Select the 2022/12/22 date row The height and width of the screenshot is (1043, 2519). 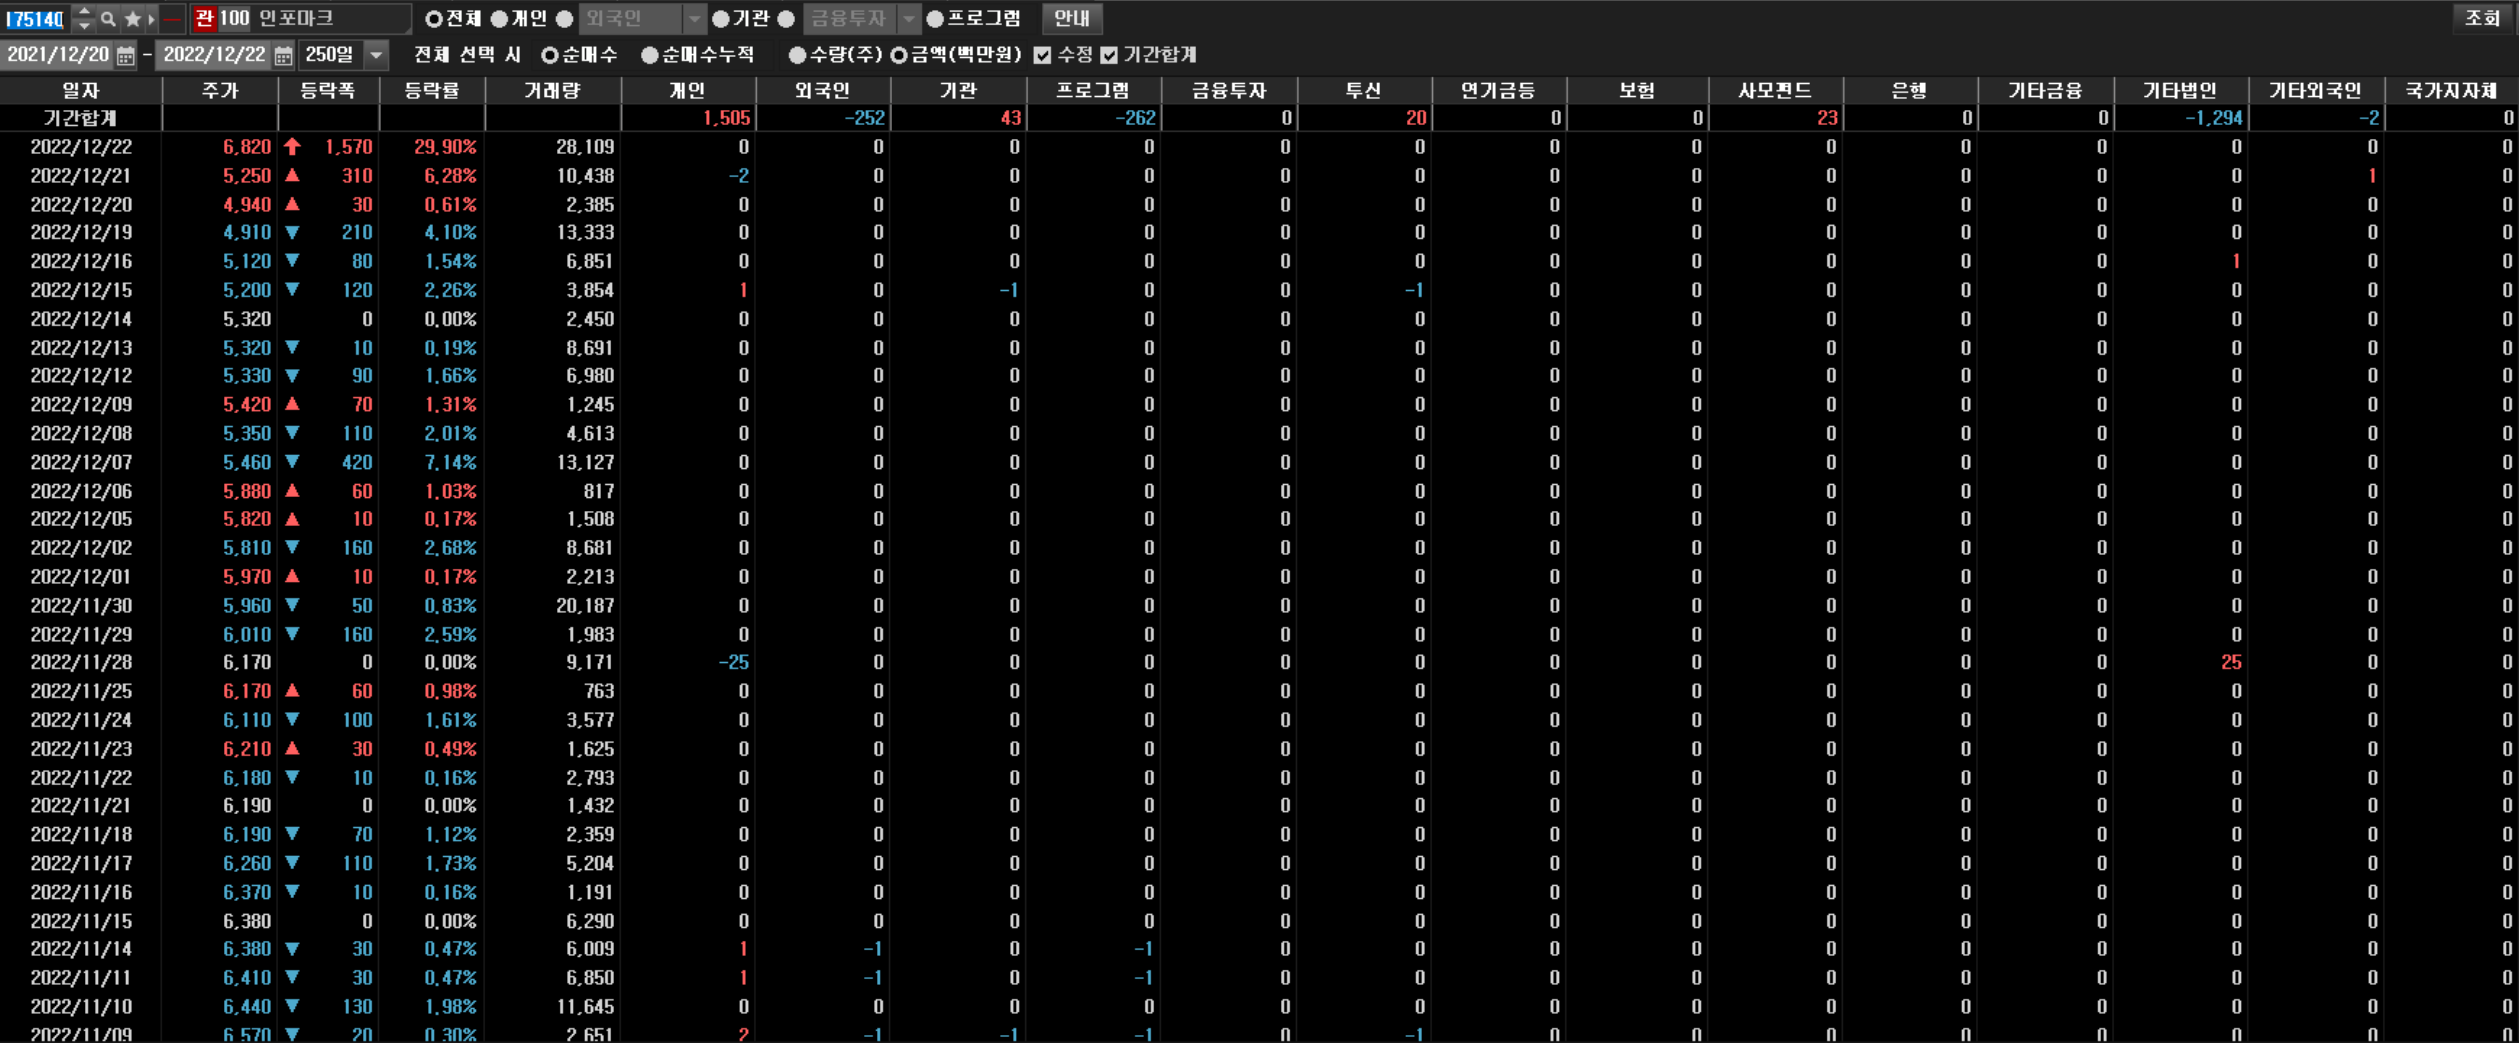81,147
